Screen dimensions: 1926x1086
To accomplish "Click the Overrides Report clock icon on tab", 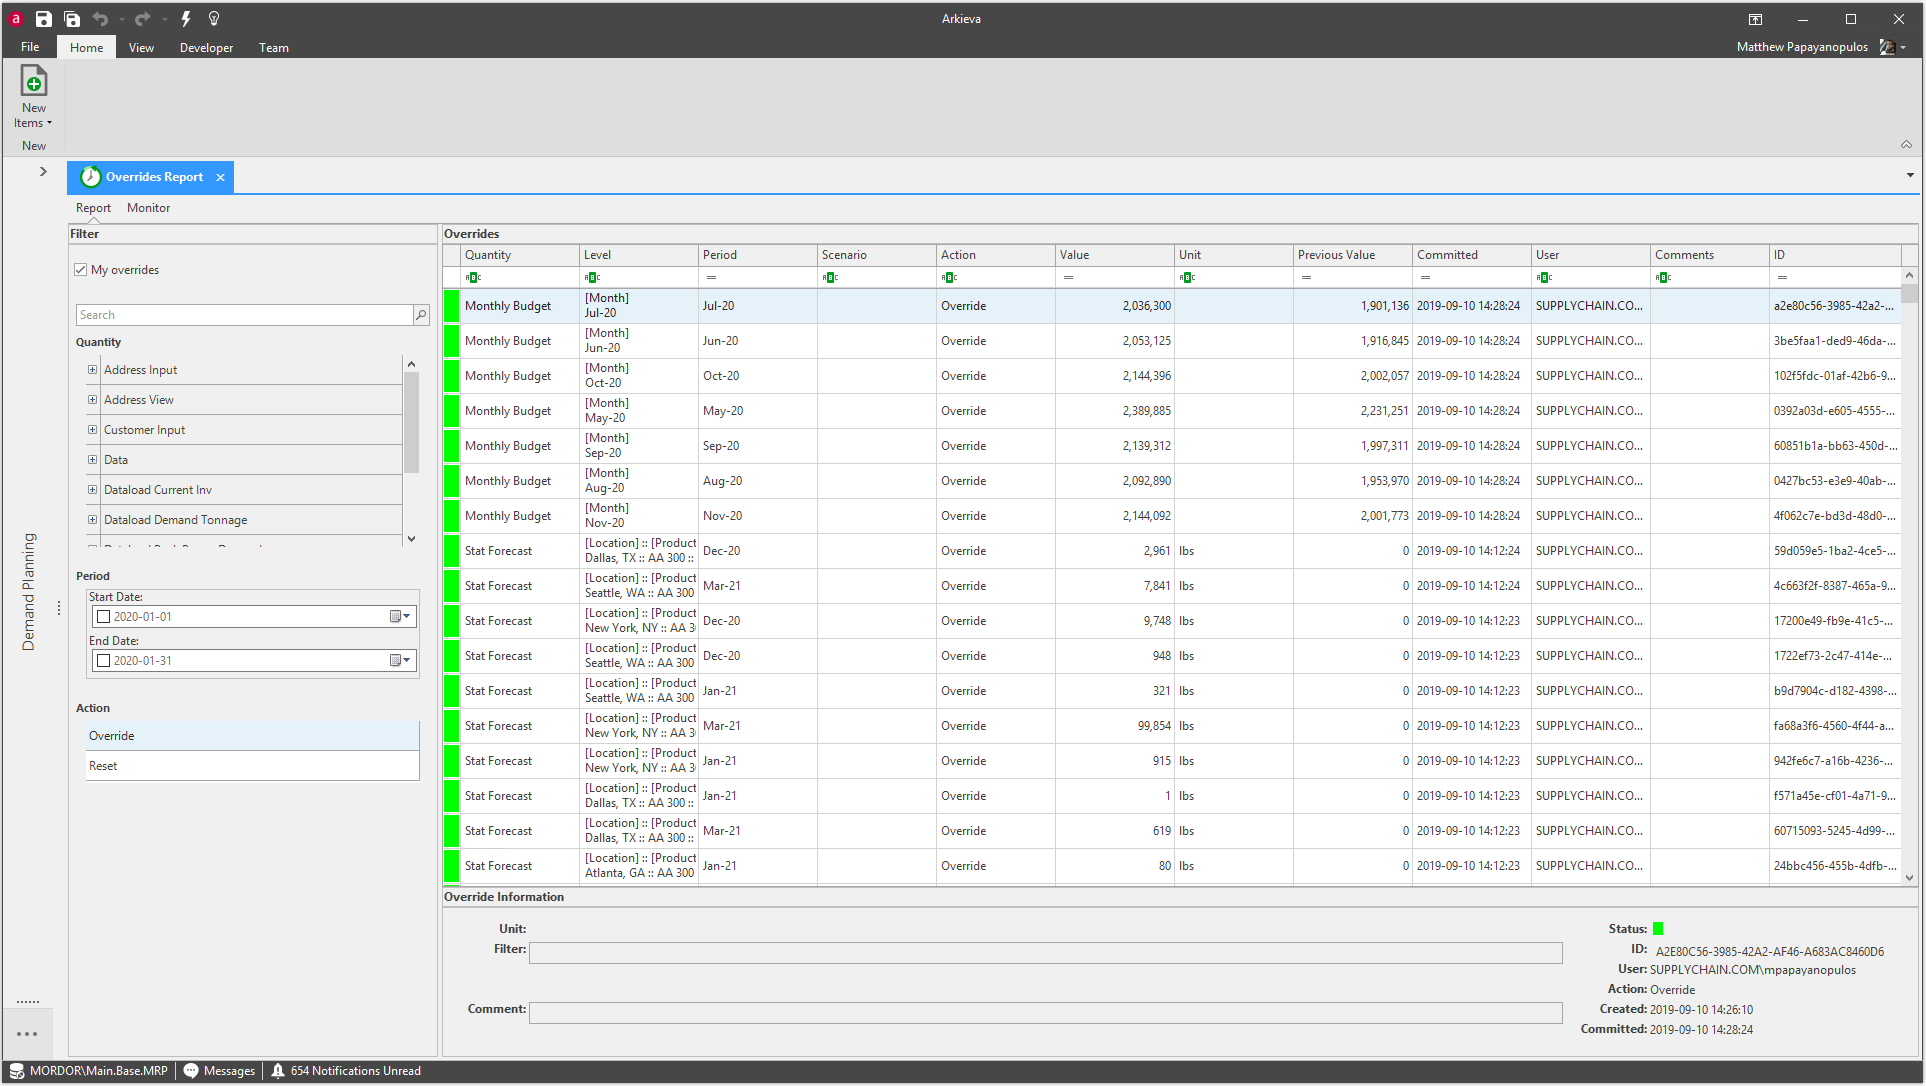I will coord(91,177).
